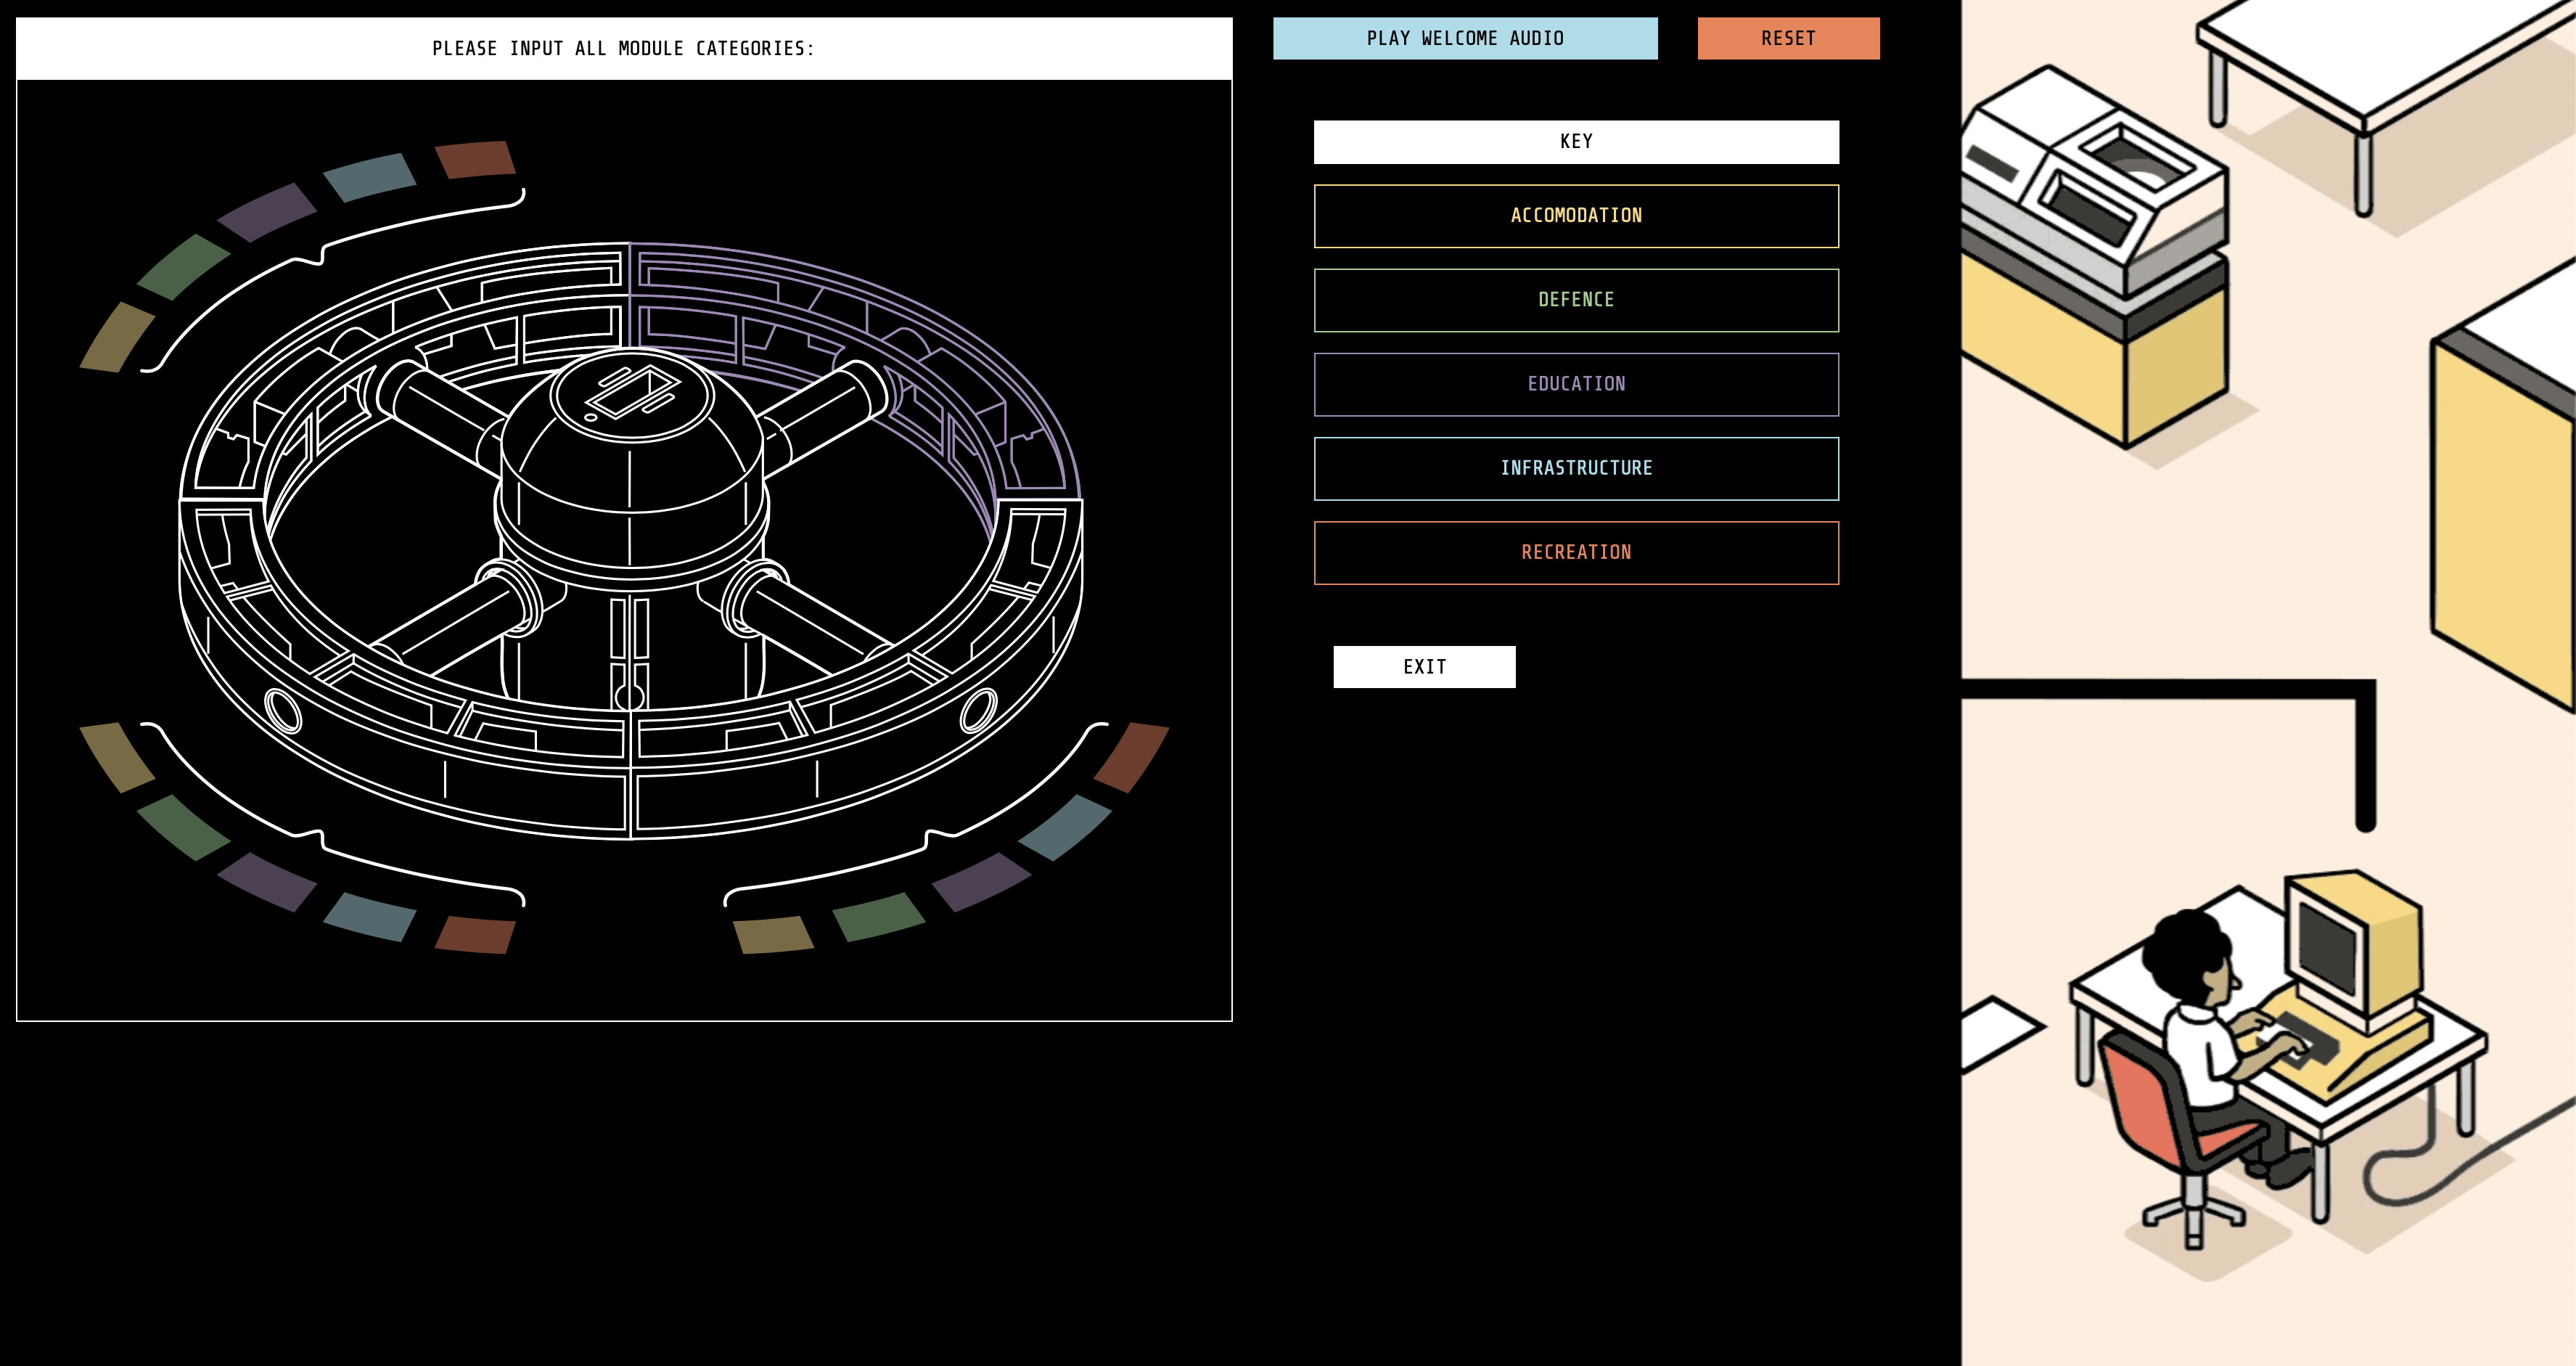Viewport: 2576px width, 1366px height.
Task: Click the Key header label
Action: [1575, 142]
